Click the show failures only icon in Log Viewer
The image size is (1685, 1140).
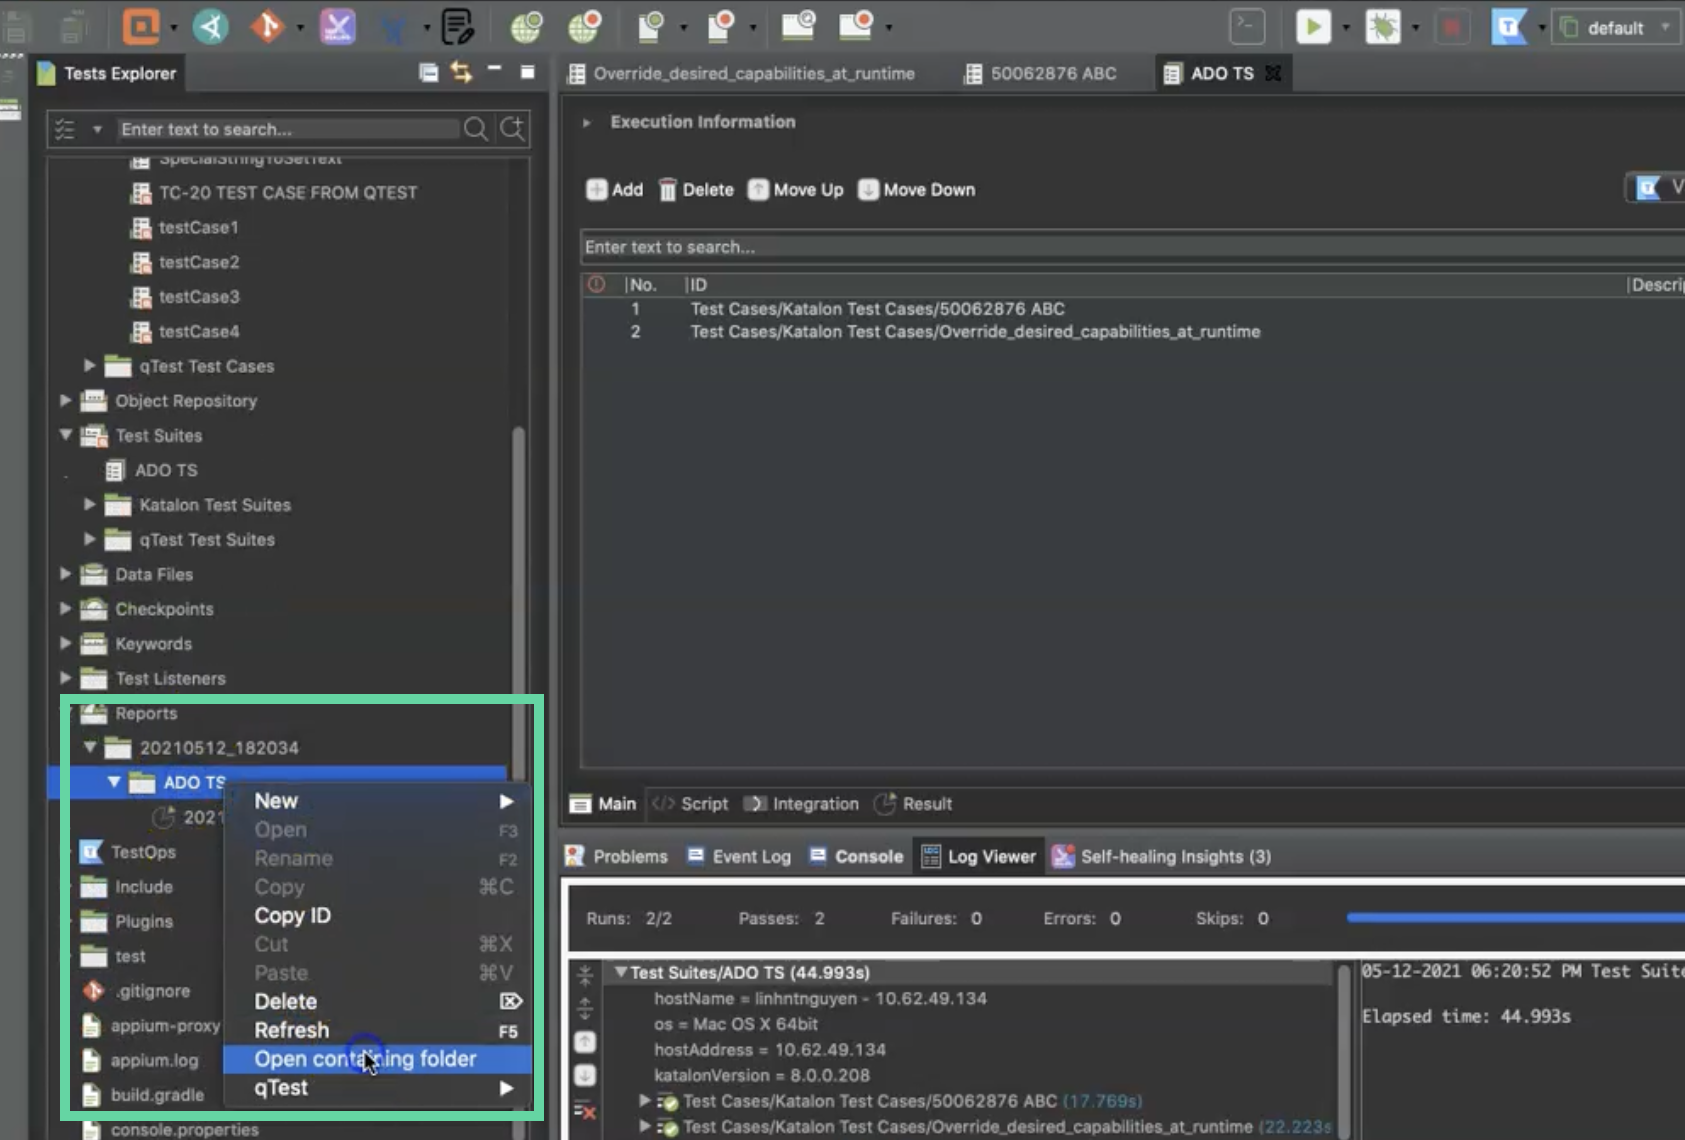[x=585, y=1110]
